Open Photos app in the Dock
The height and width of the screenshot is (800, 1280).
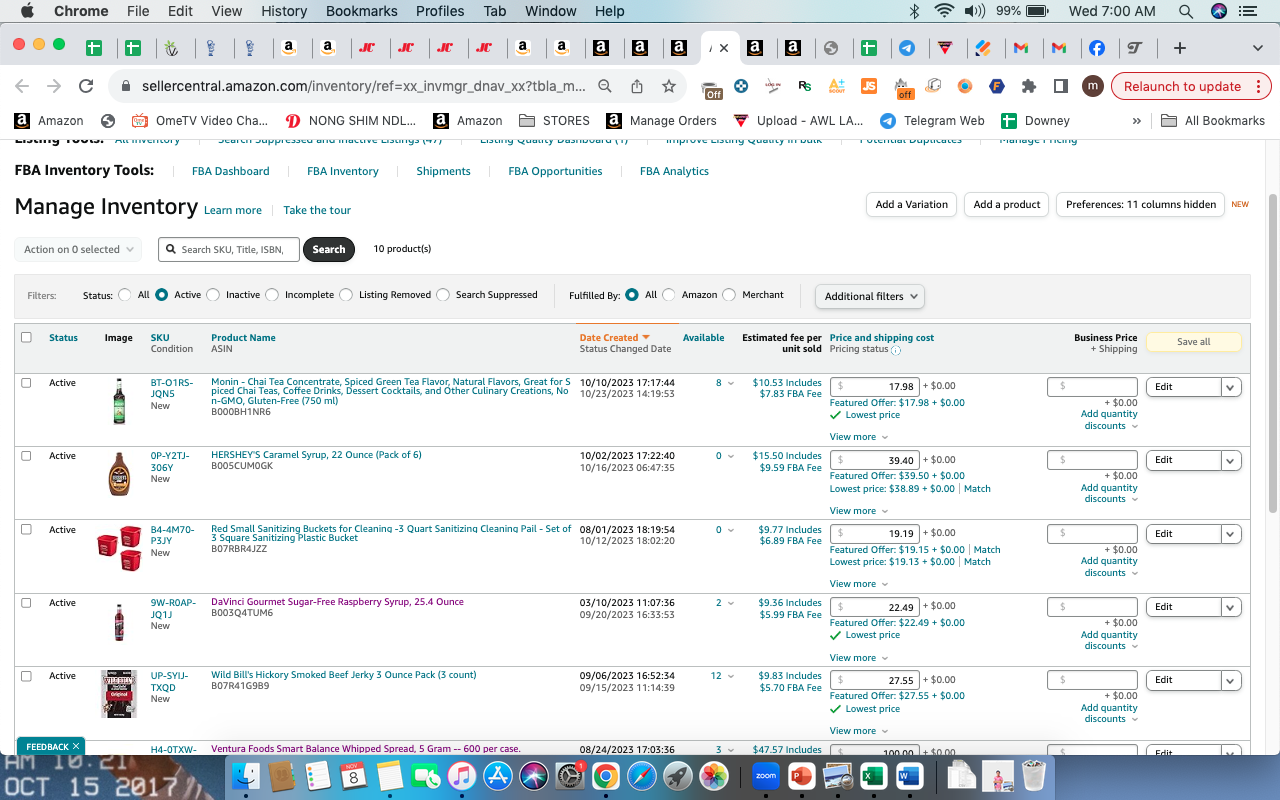714,775
